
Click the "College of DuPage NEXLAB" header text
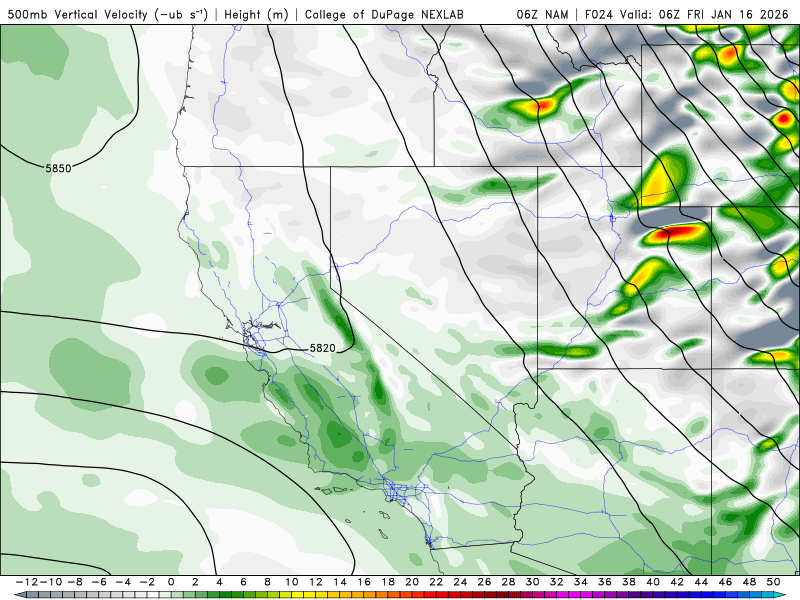coord(384,14)
